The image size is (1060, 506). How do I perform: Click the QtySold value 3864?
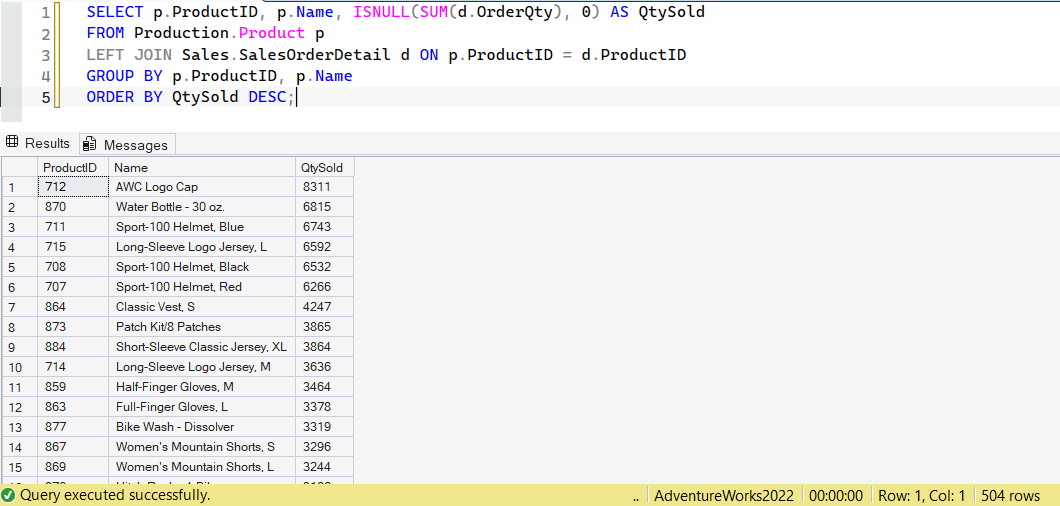click(324, 347)
